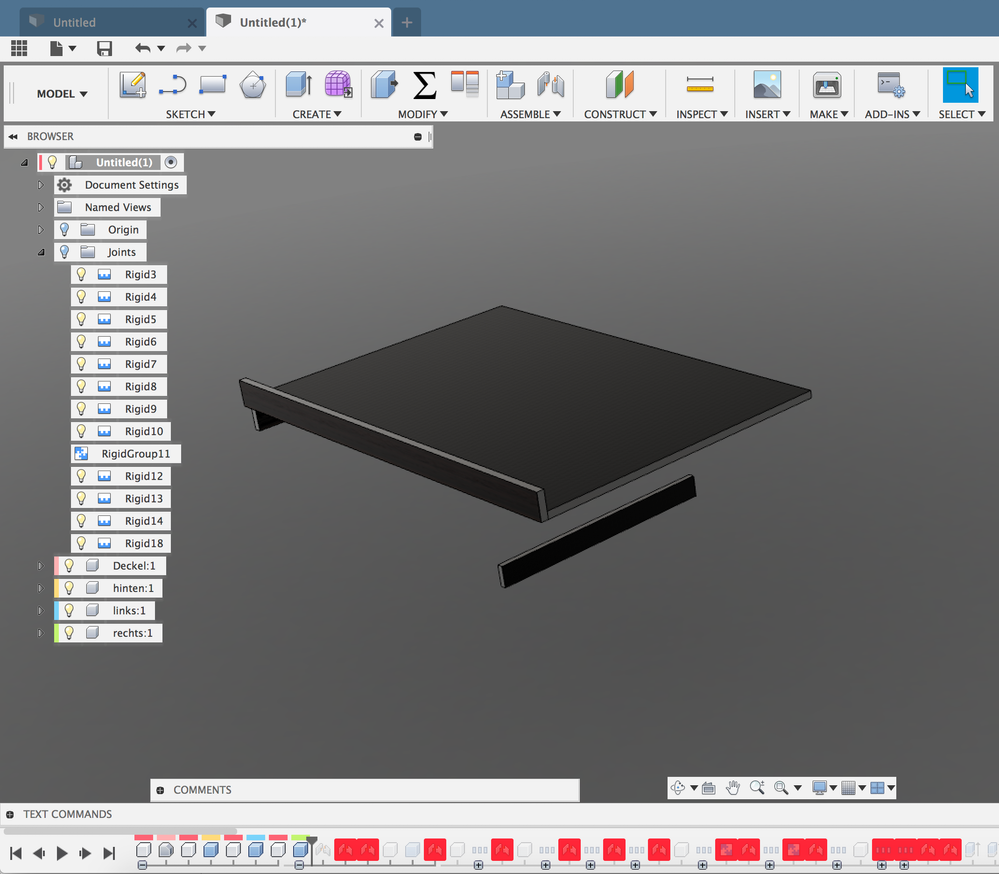Toggle visibility of the Joints folder
Viewport: 999px width, 874px height.
pyautogui.click(x=65, y=252)
